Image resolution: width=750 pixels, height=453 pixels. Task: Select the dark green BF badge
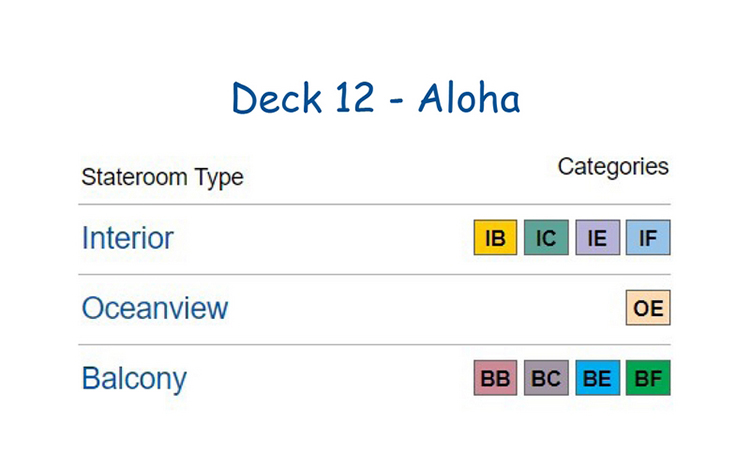(648, 378)
